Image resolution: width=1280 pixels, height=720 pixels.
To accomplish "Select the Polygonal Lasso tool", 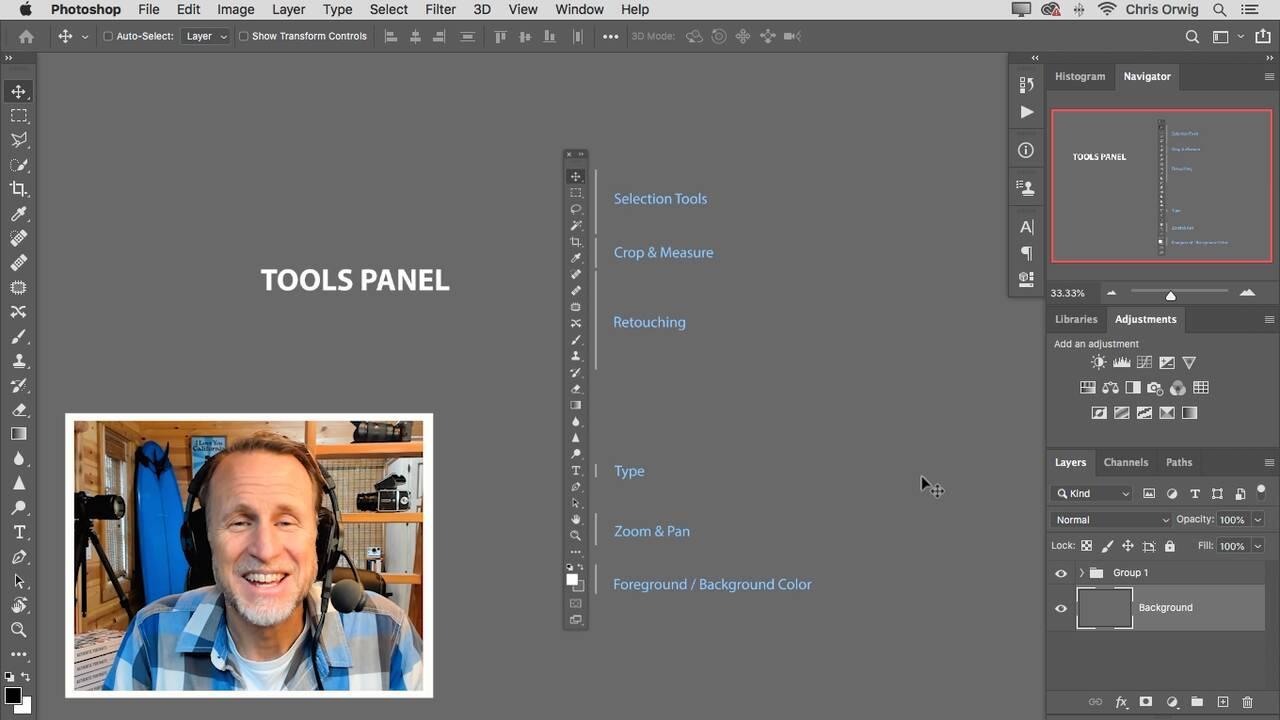I will (19, 140).
